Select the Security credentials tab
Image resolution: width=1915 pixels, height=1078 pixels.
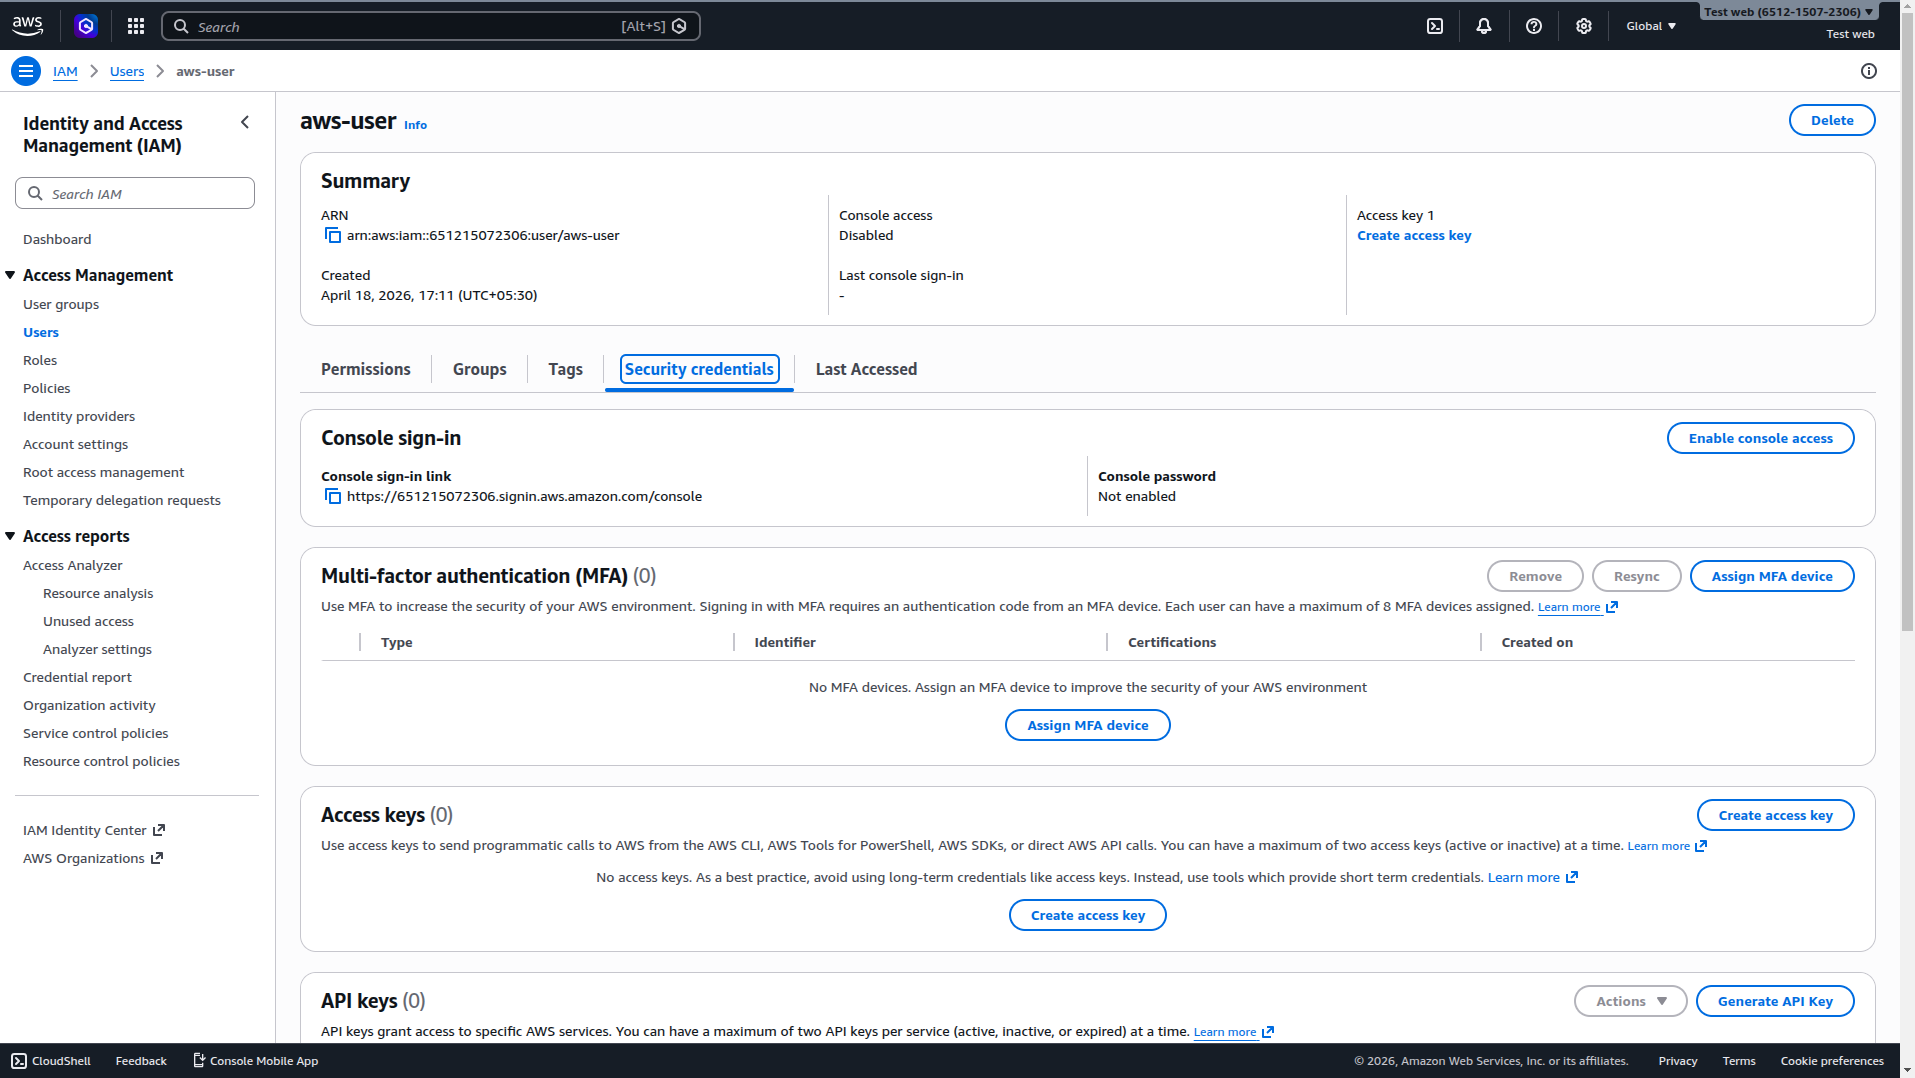tap(699, 369)
